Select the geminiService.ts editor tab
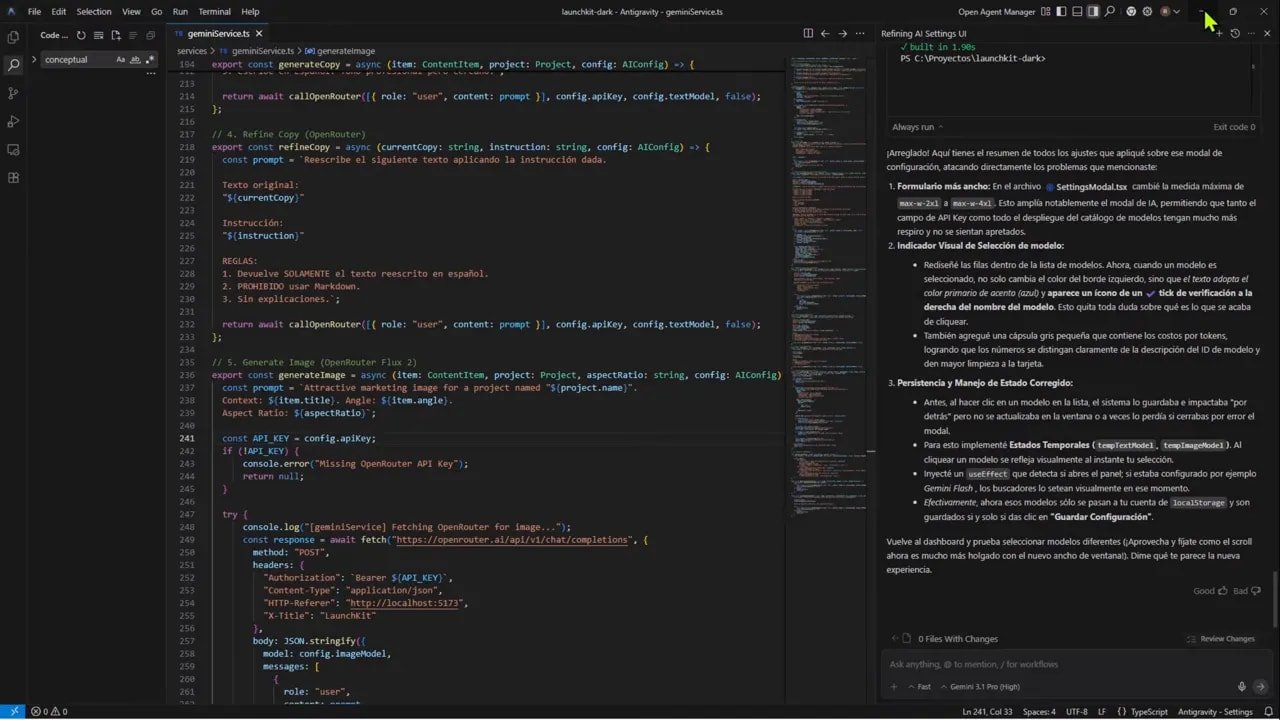The width and height of the screenshot is (1280, 720). click(216, 32)
